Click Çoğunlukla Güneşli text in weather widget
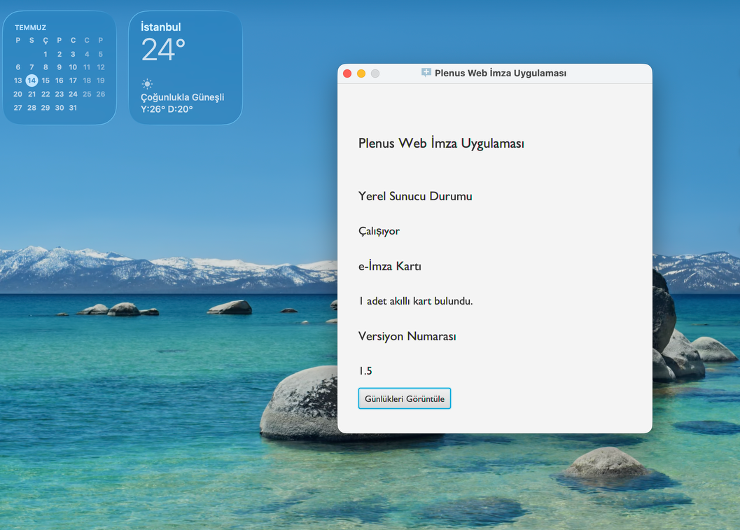The image size is (740, 530). tap(182, 97)
